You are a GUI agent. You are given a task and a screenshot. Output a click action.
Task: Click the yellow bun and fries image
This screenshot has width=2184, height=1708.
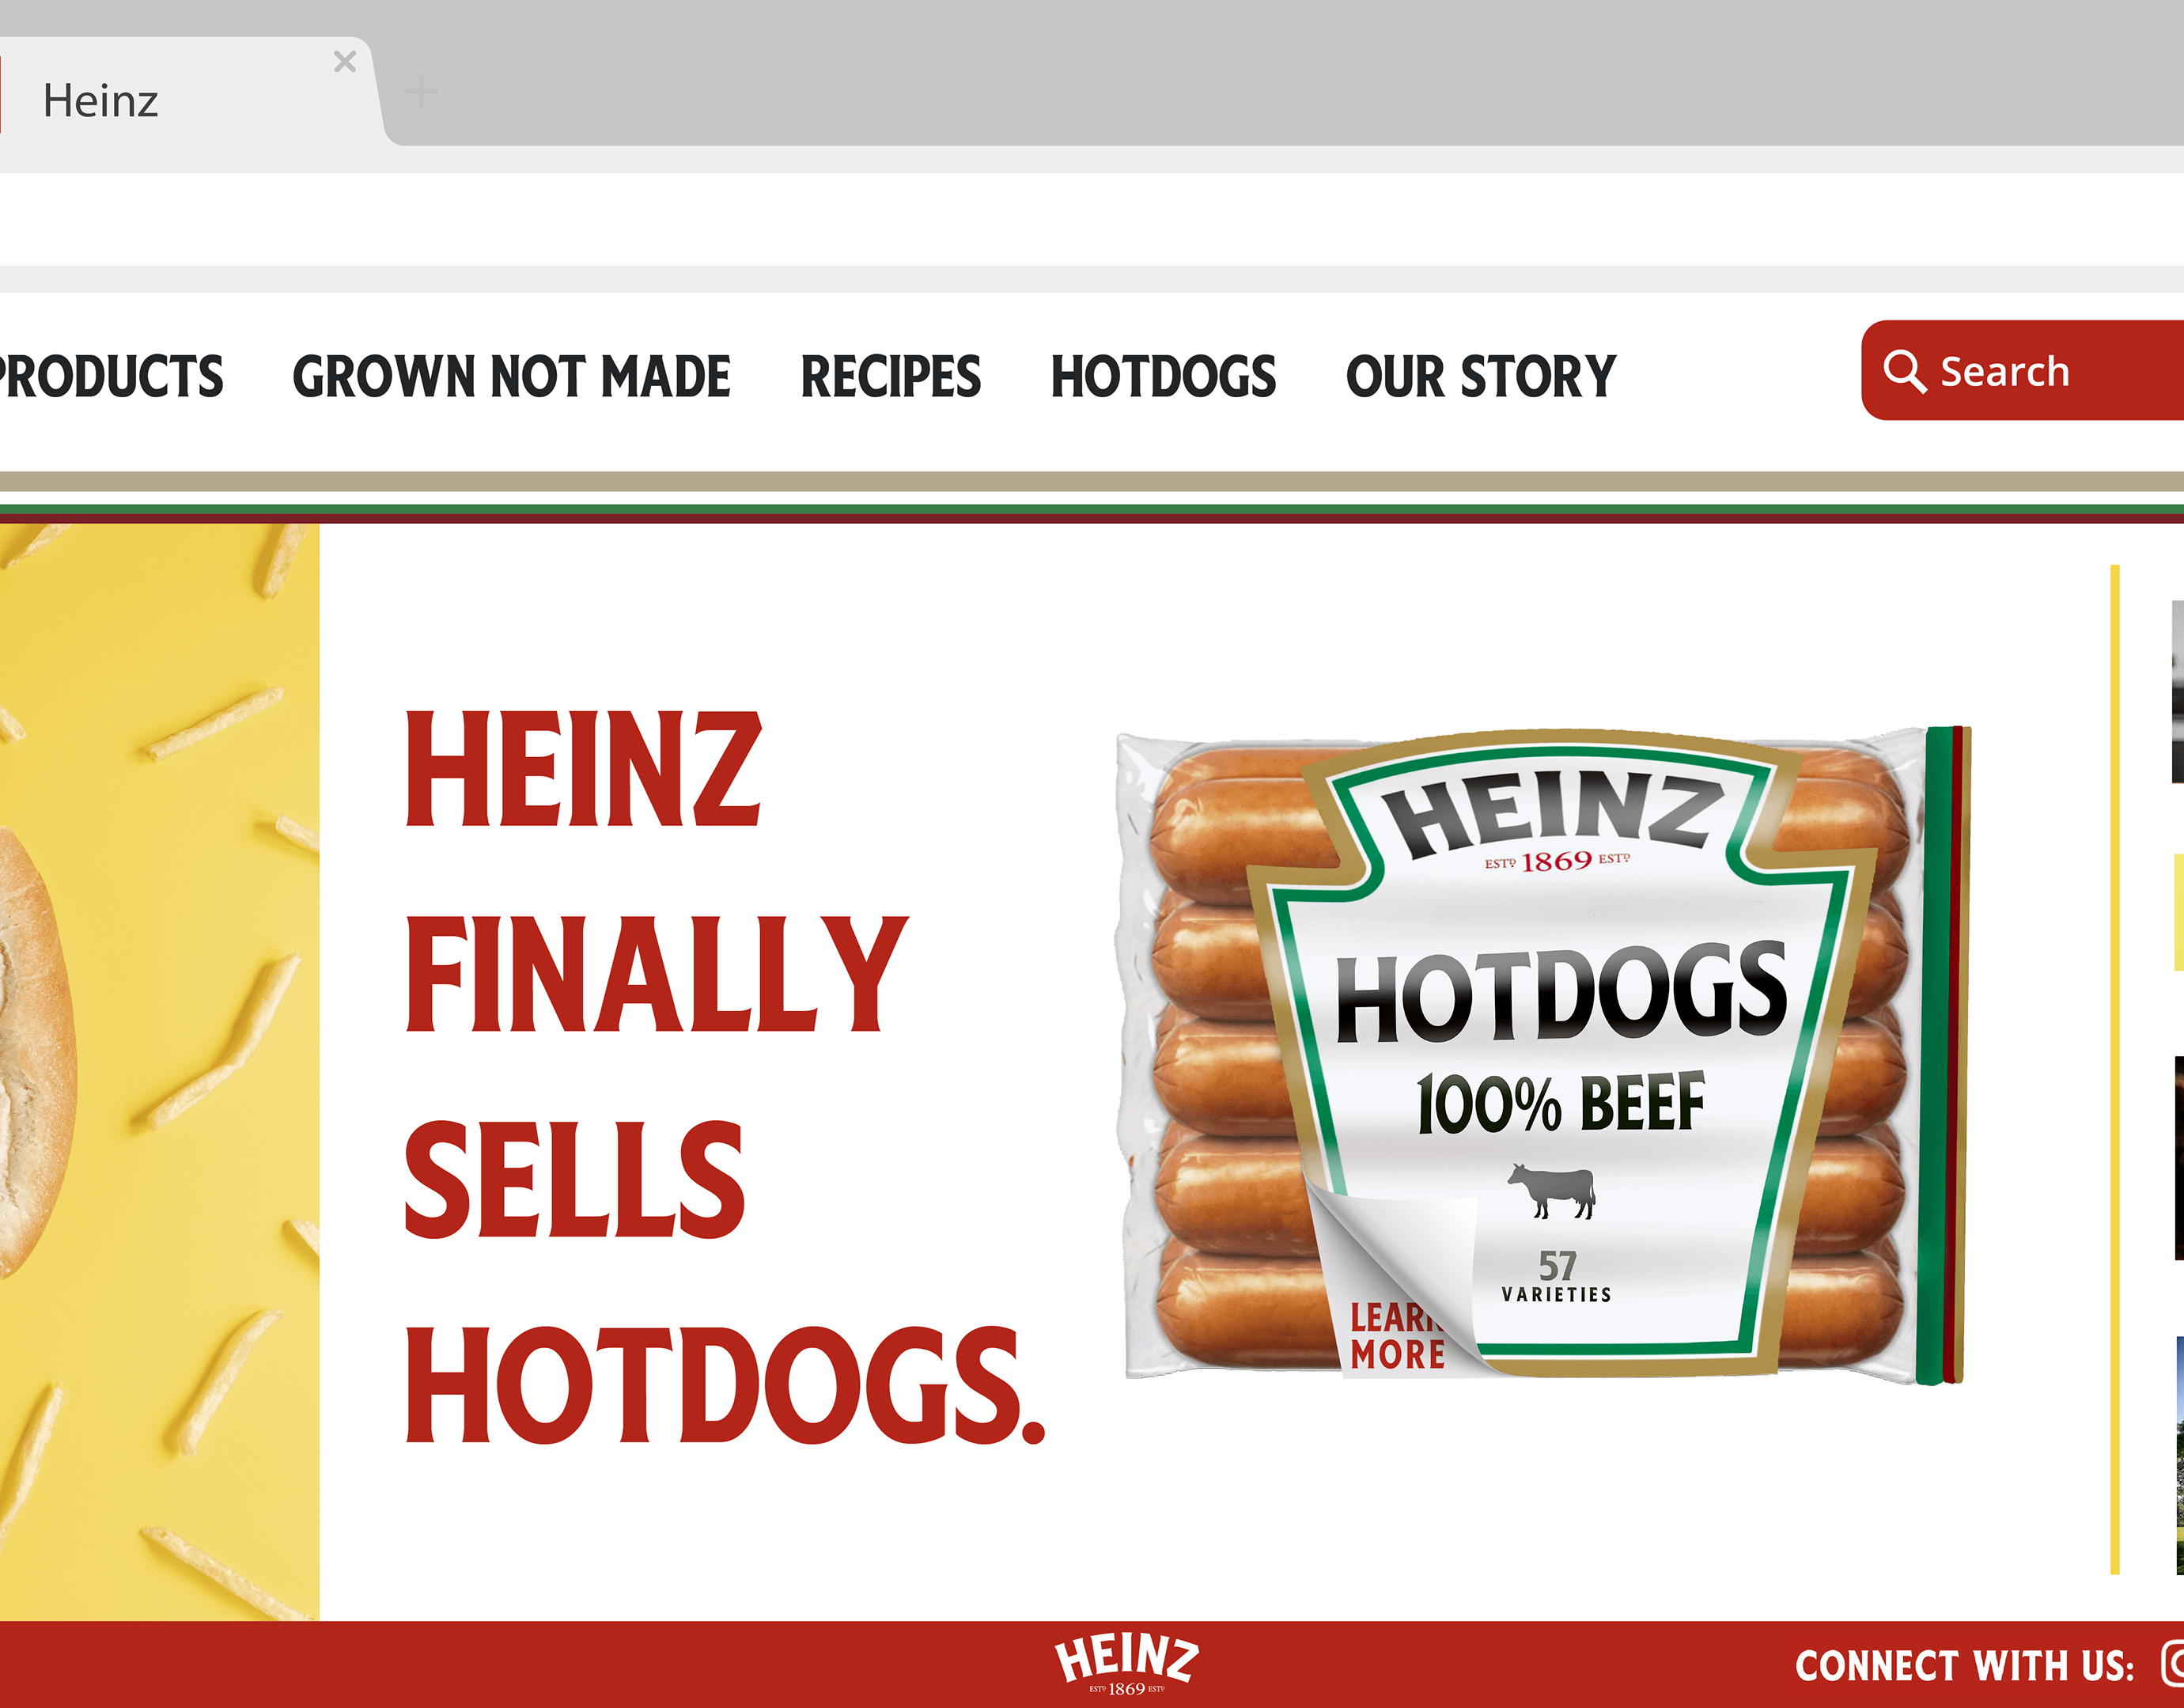click(159, 1072)
